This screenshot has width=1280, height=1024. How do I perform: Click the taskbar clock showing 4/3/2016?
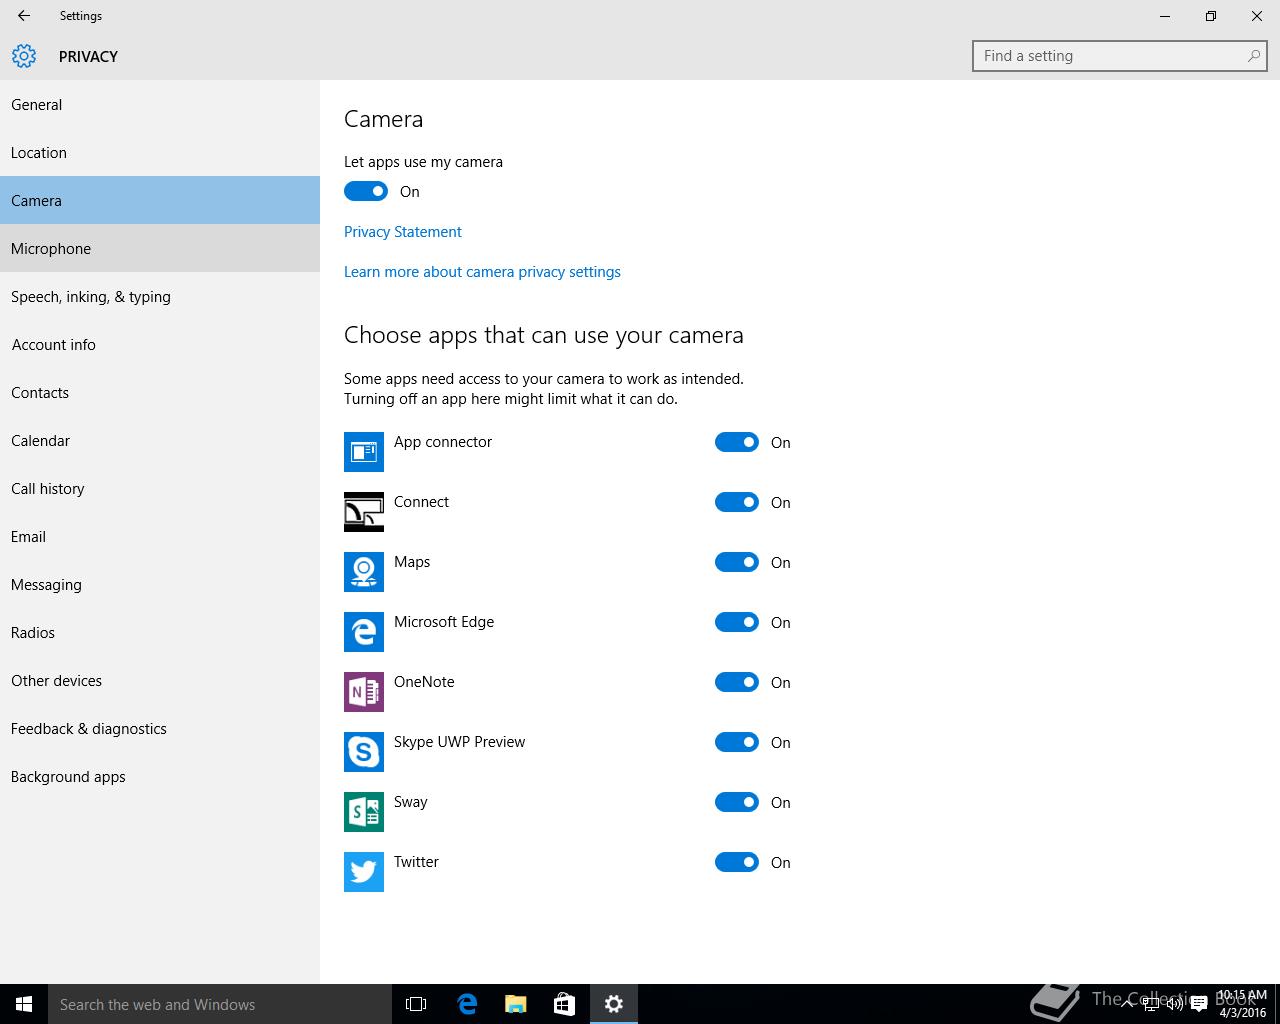1242,1004
